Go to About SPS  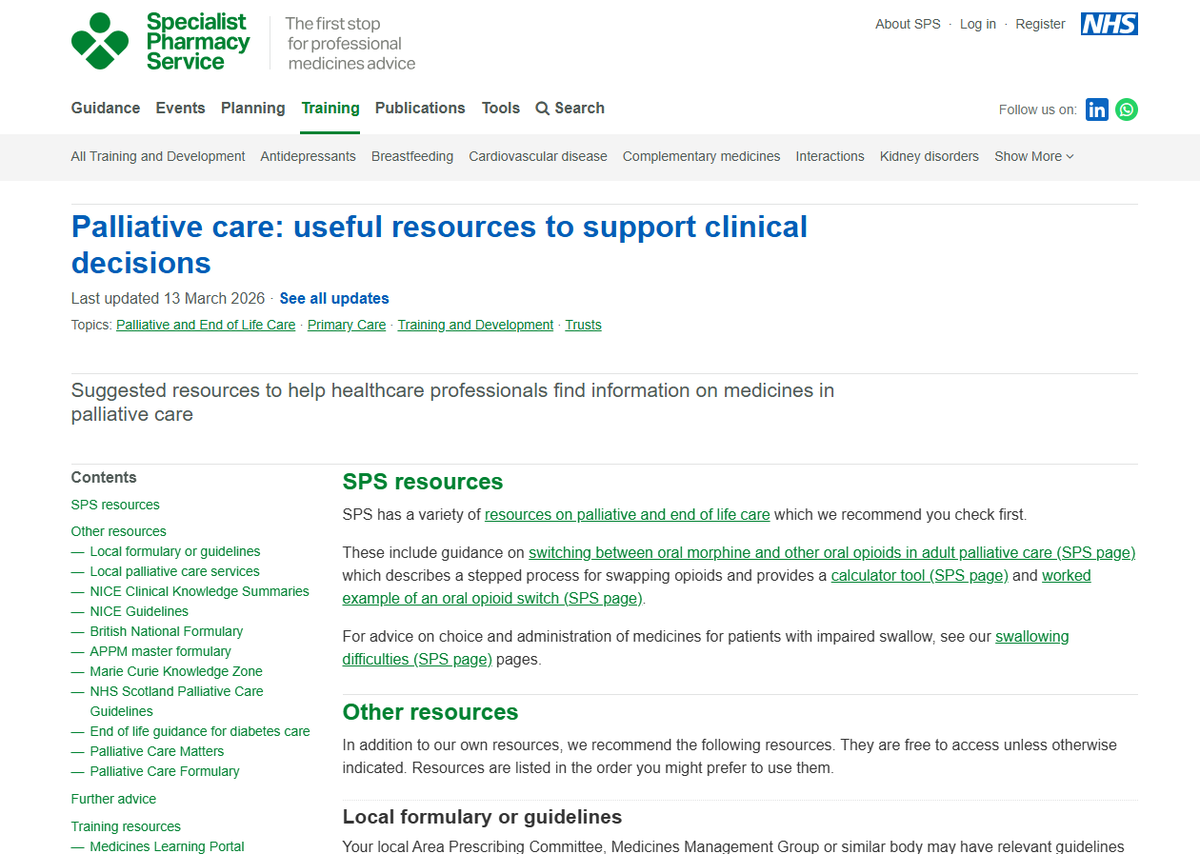point(908,24)
